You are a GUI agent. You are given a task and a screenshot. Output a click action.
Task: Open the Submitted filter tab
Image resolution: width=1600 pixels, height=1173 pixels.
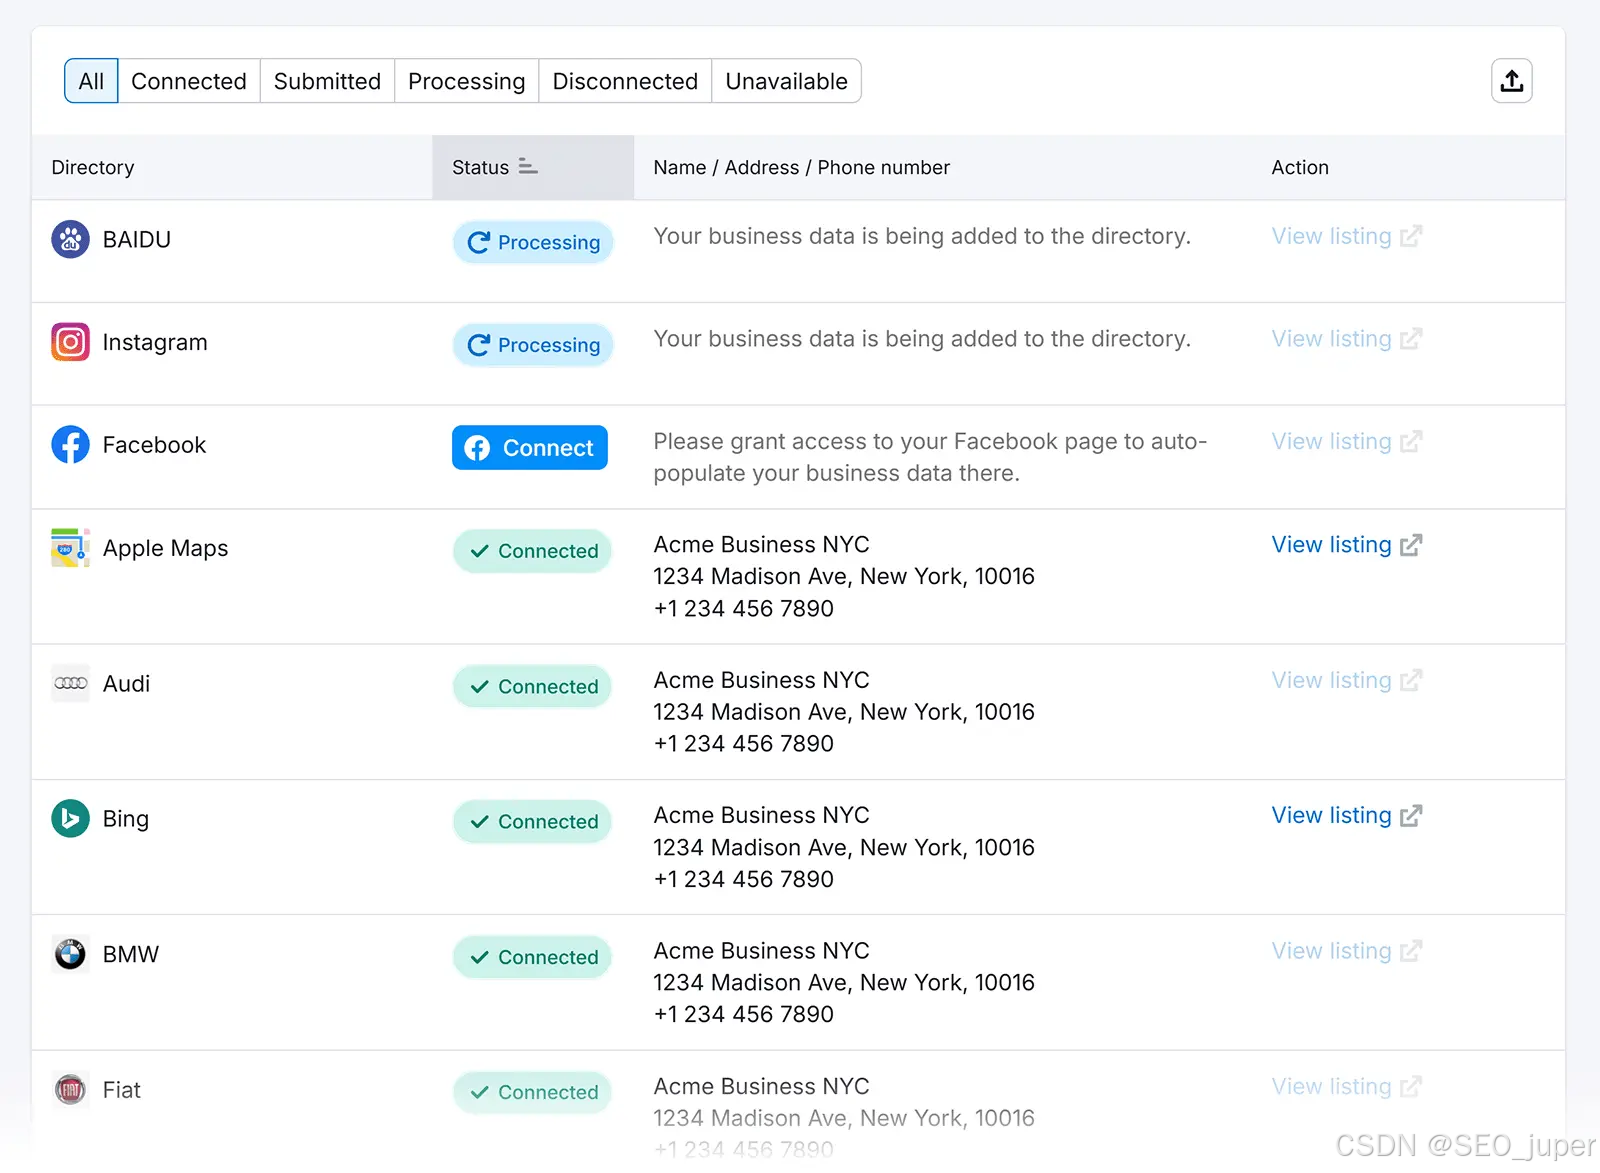click(x=327, y=81)
